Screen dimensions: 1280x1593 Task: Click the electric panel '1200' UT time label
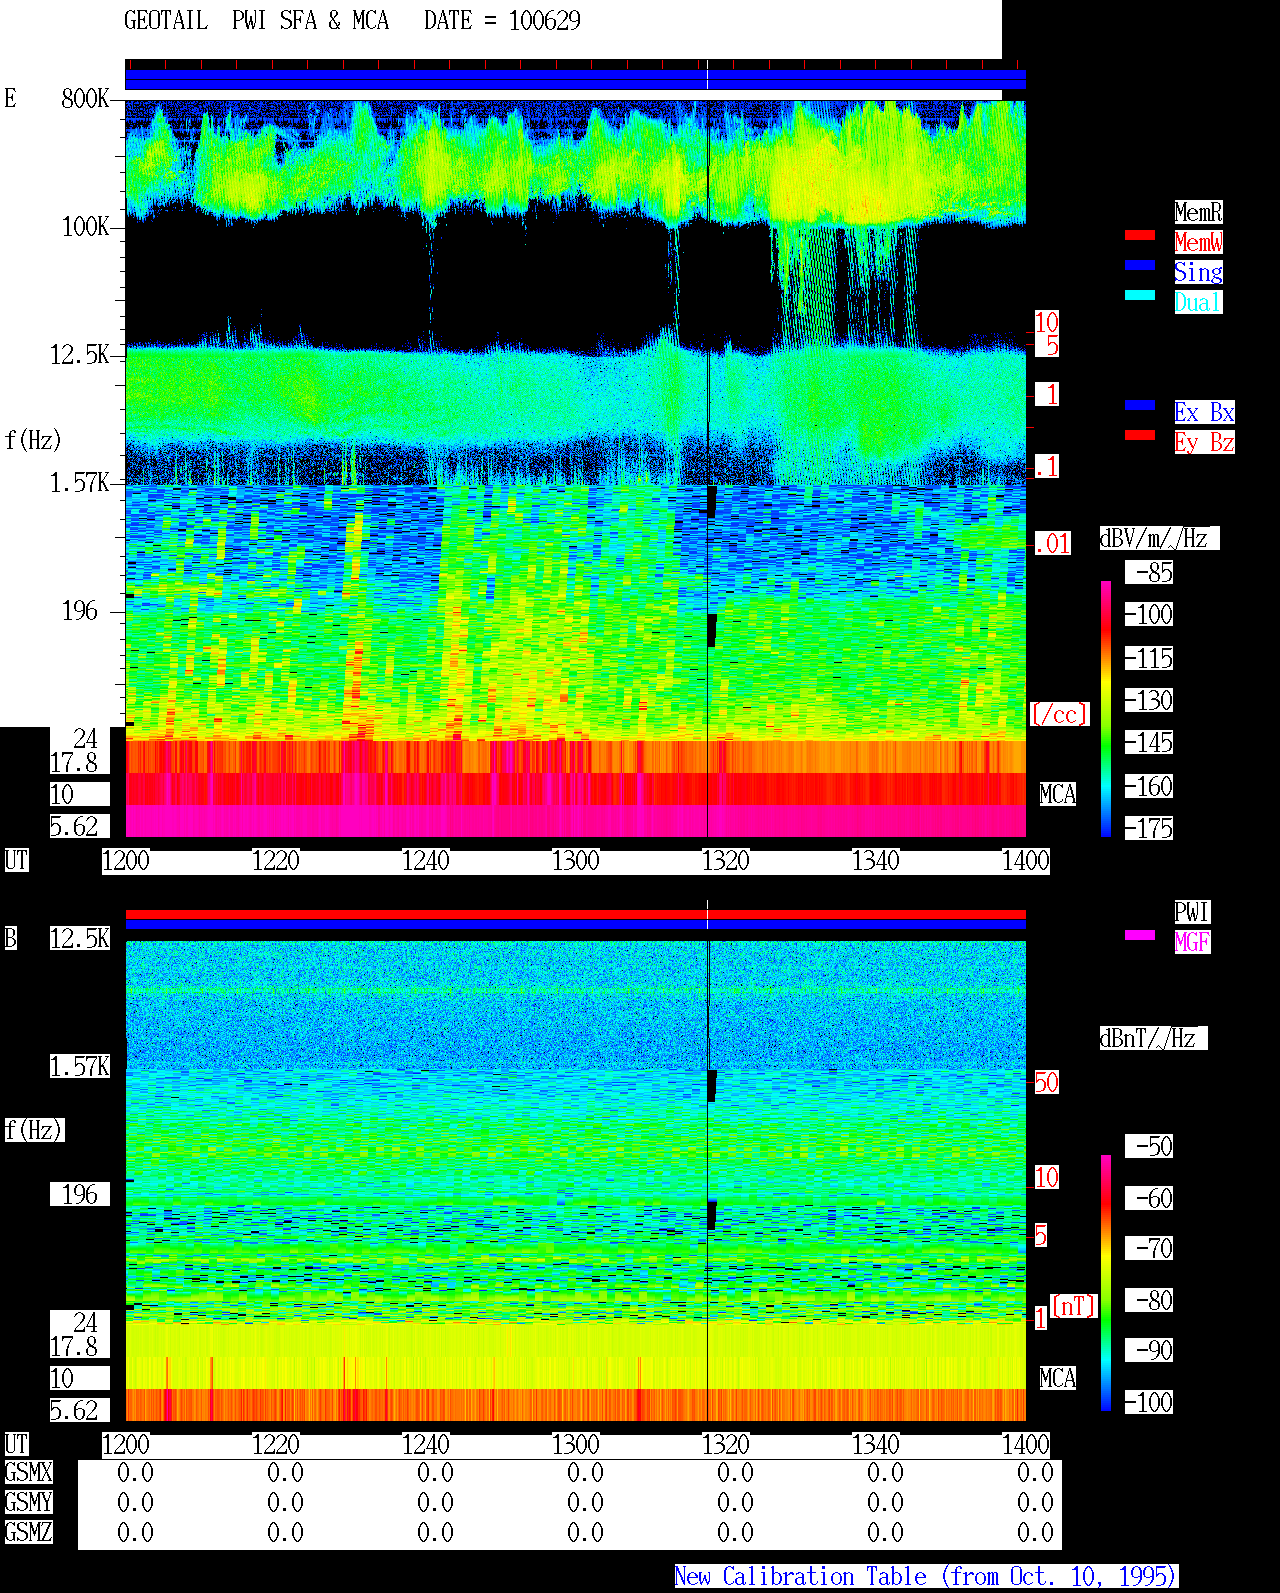pyautogui.click(x=126, y=861)
